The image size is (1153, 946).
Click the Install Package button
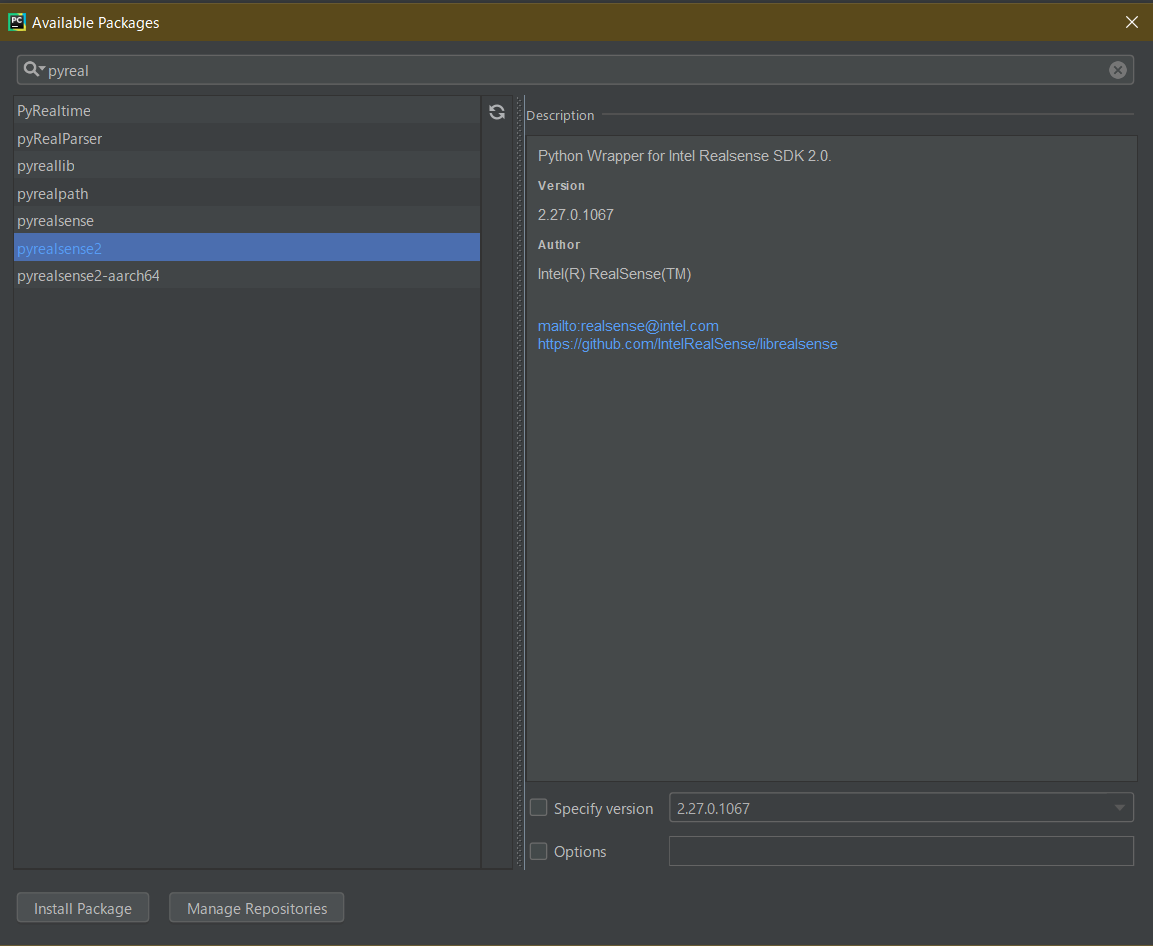click(x=82, y=907)
